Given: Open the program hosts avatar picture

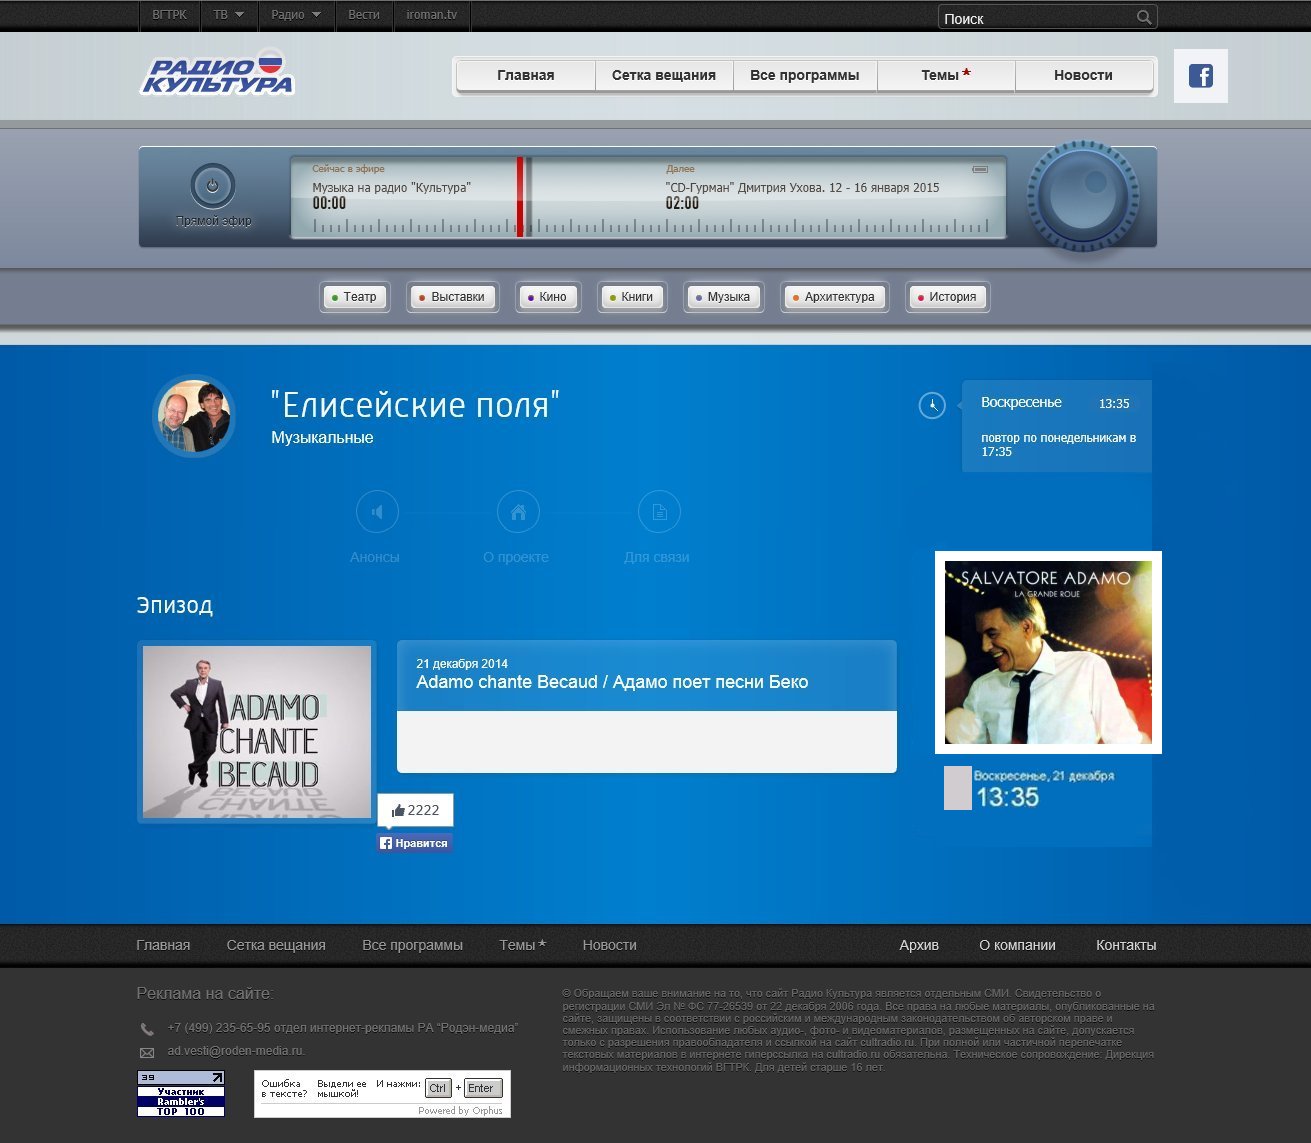Looking at the screenshot, I should click(194, 416).
